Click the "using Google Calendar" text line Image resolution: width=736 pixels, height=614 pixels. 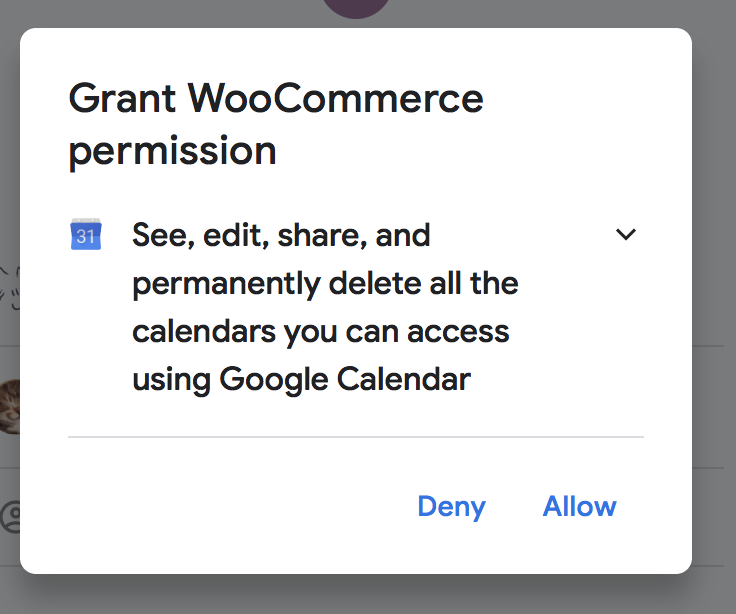[x=301, y=380]
